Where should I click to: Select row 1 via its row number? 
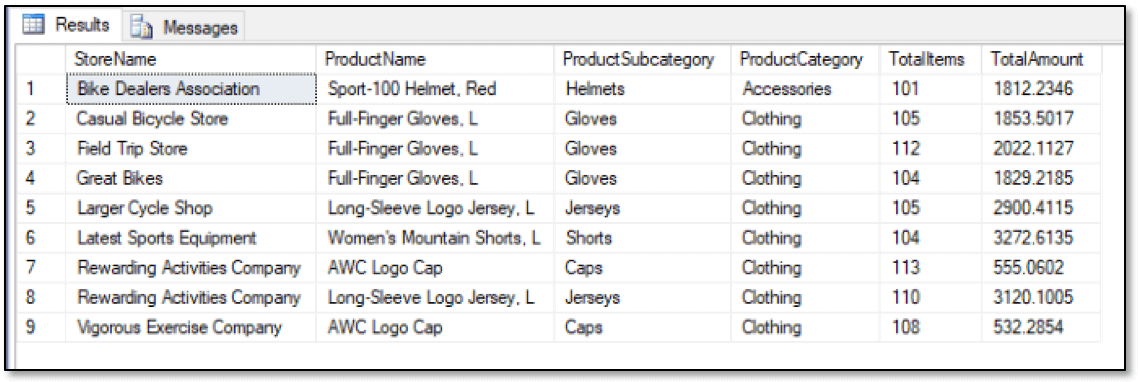[x=43, y=89]
